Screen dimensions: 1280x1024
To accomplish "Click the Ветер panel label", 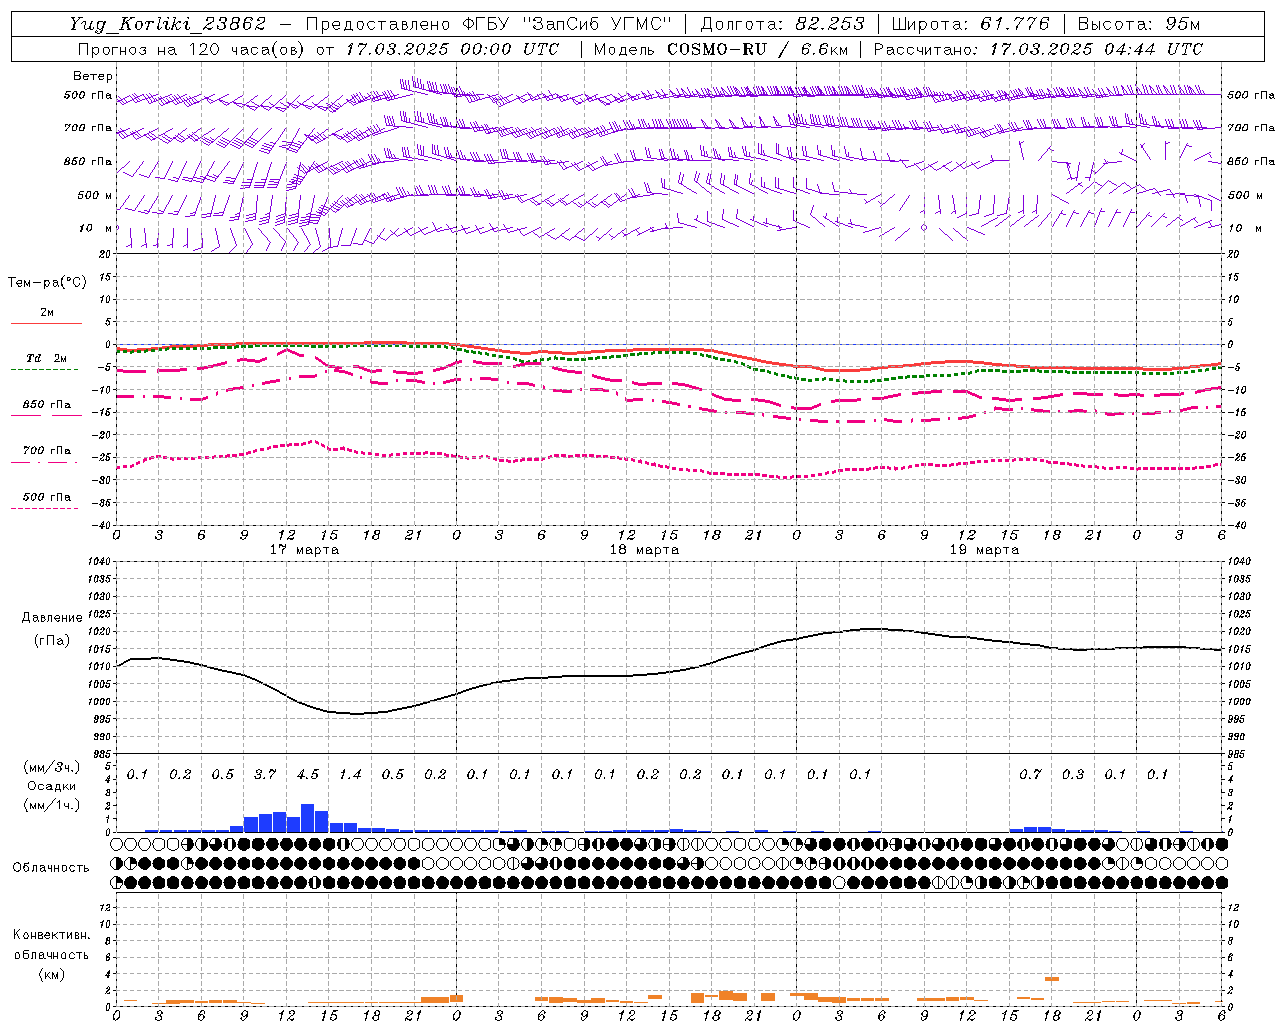I will [93, 76].
